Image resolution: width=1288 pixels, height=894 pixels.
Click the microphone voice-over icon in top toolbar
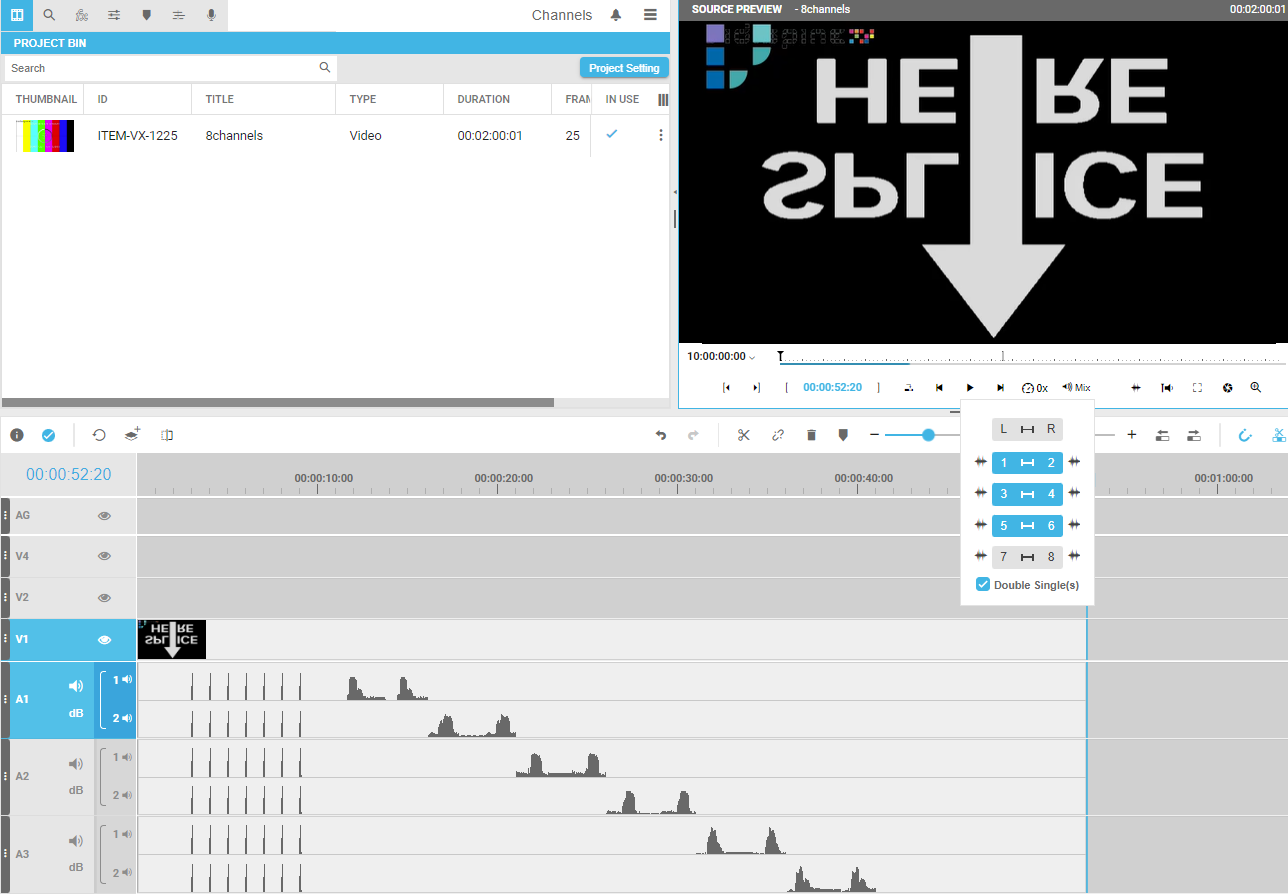point(211,15)
